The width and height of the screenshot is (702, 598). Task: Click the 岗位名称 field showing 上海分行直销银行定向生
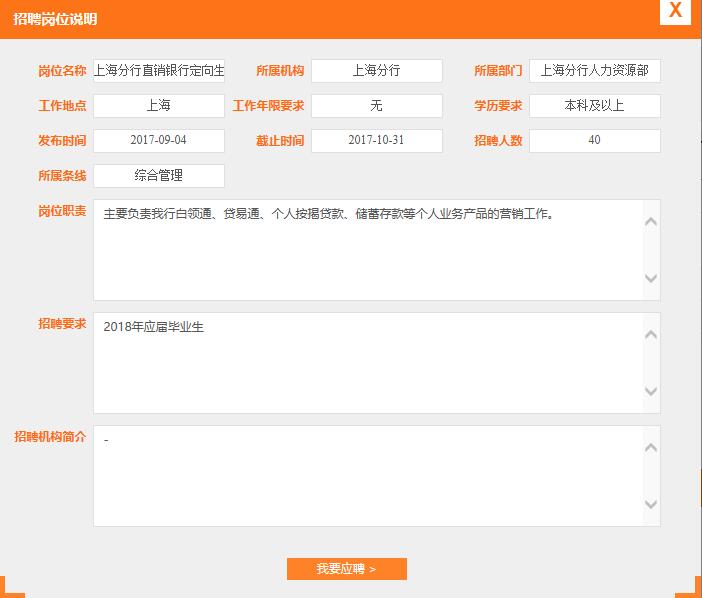[x=159, y=71]
